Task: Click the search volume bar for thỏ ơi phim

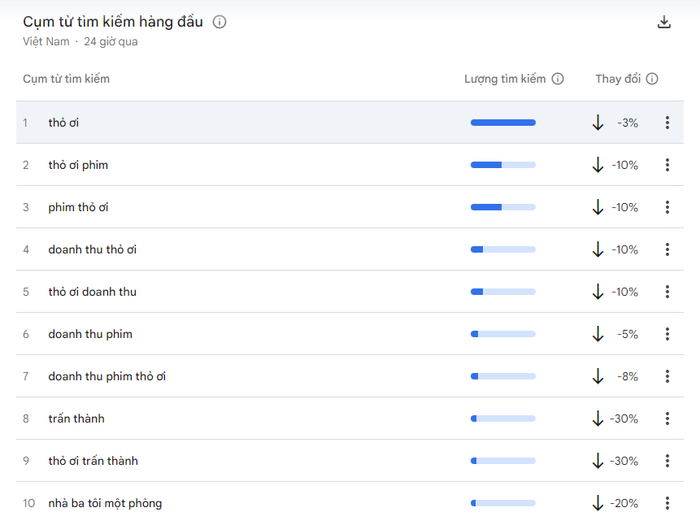Action: click(x=503, y=165)
